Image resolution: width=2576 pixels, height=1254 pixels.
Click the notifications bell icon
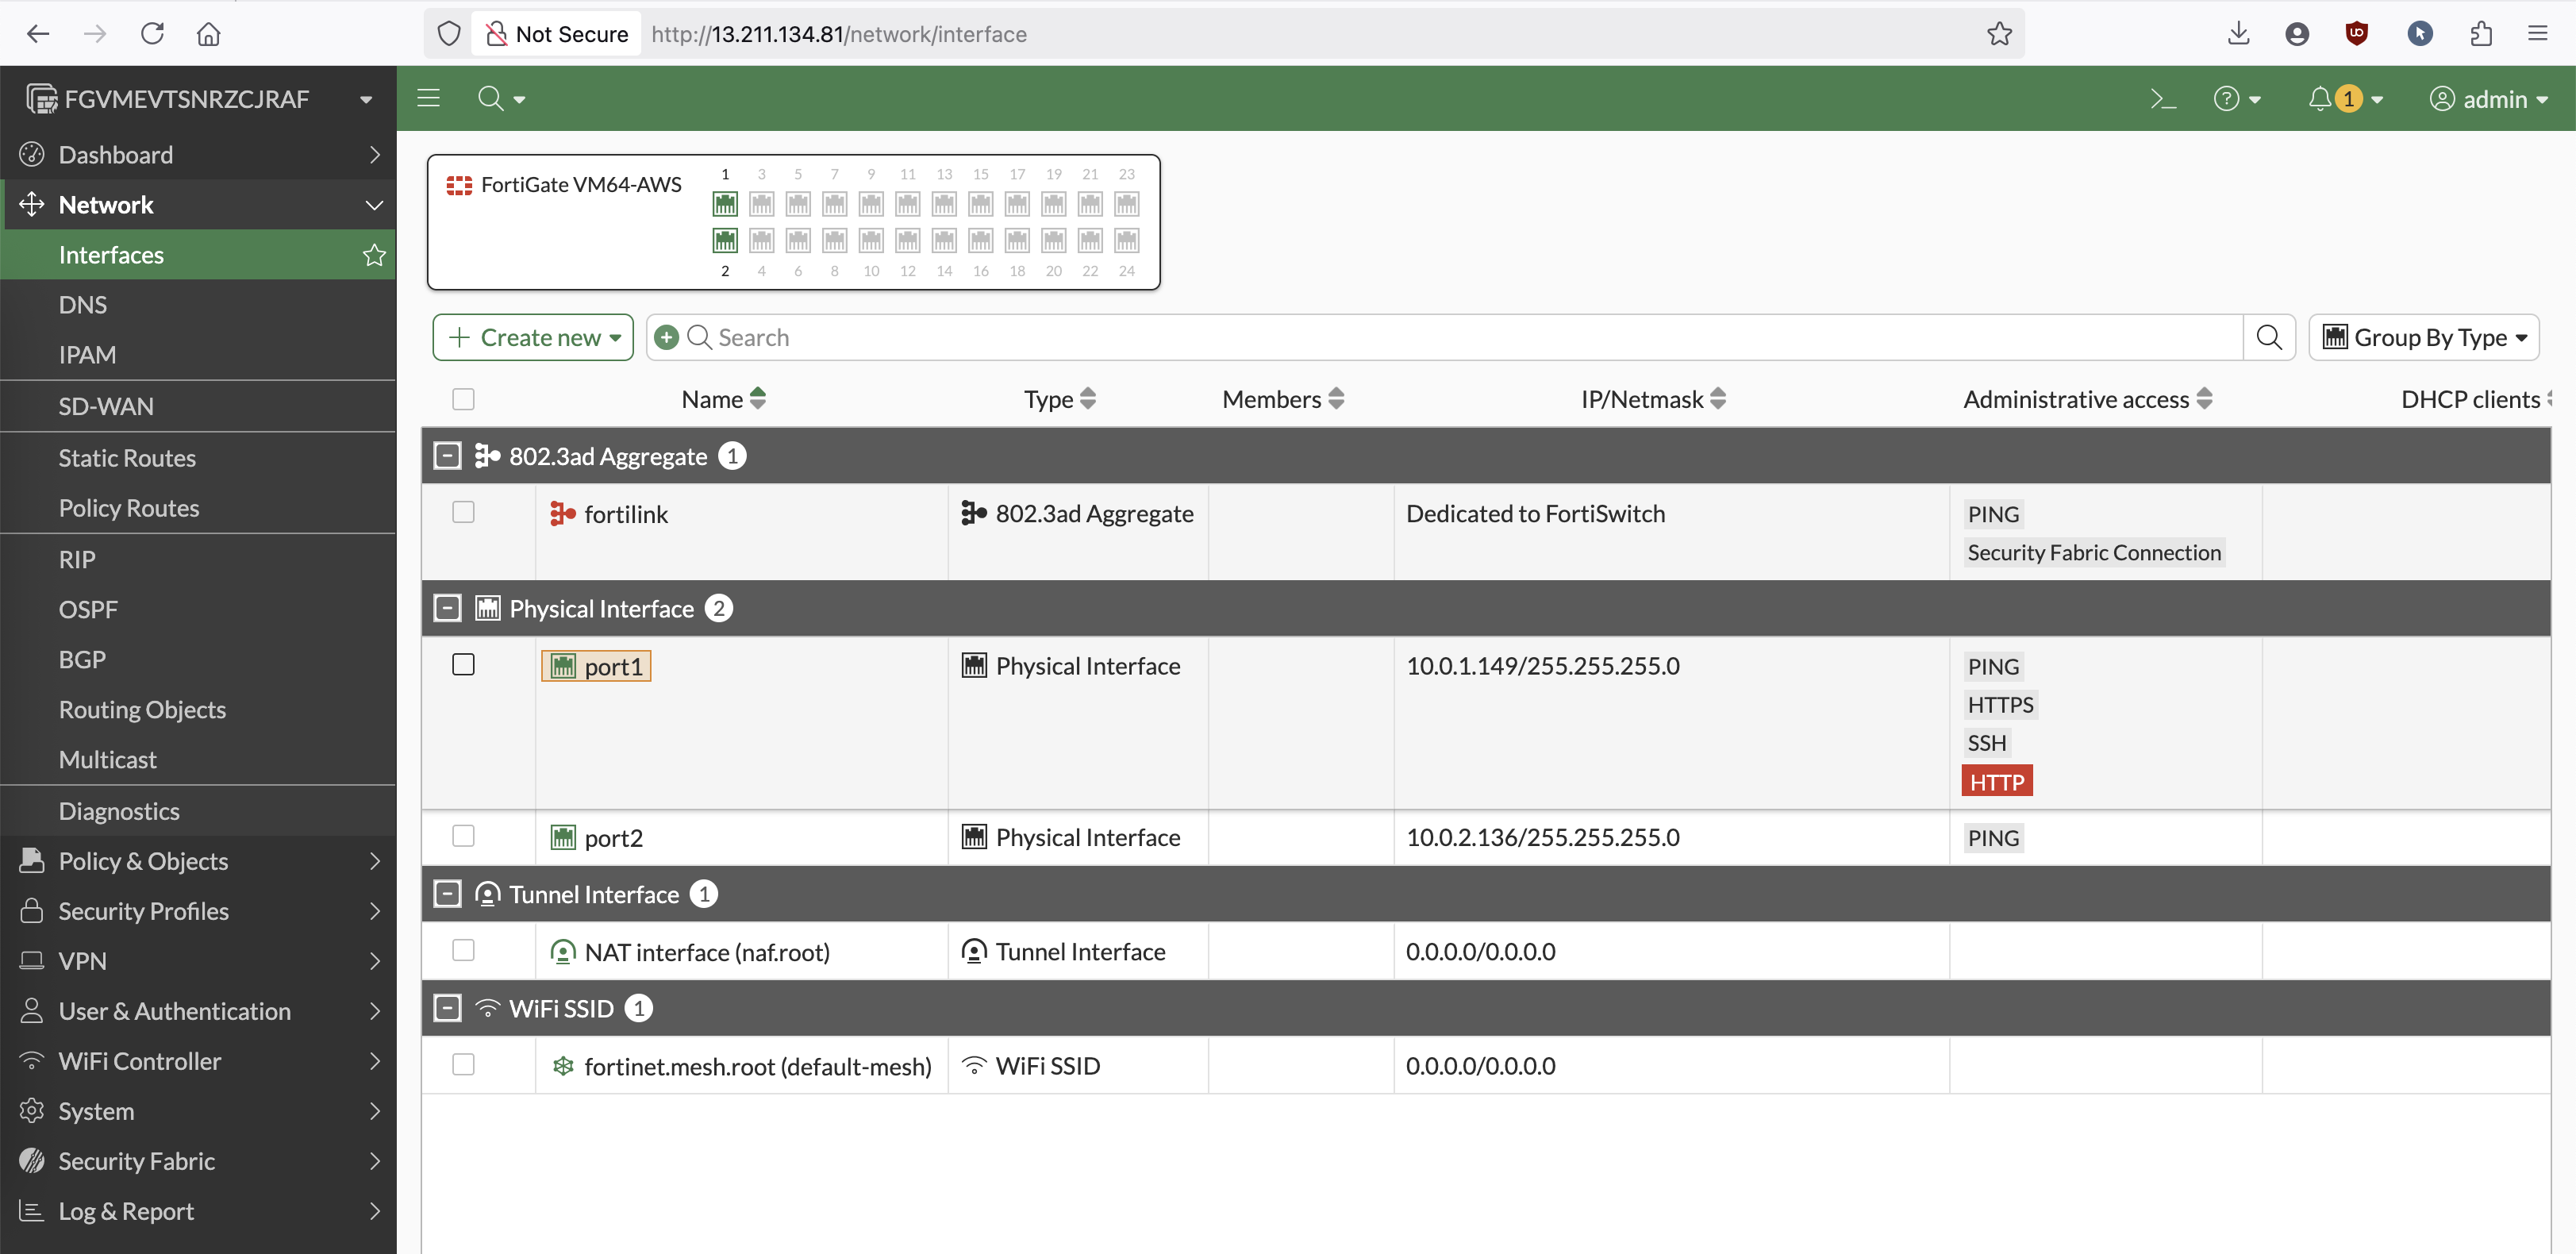[2319, 99]
